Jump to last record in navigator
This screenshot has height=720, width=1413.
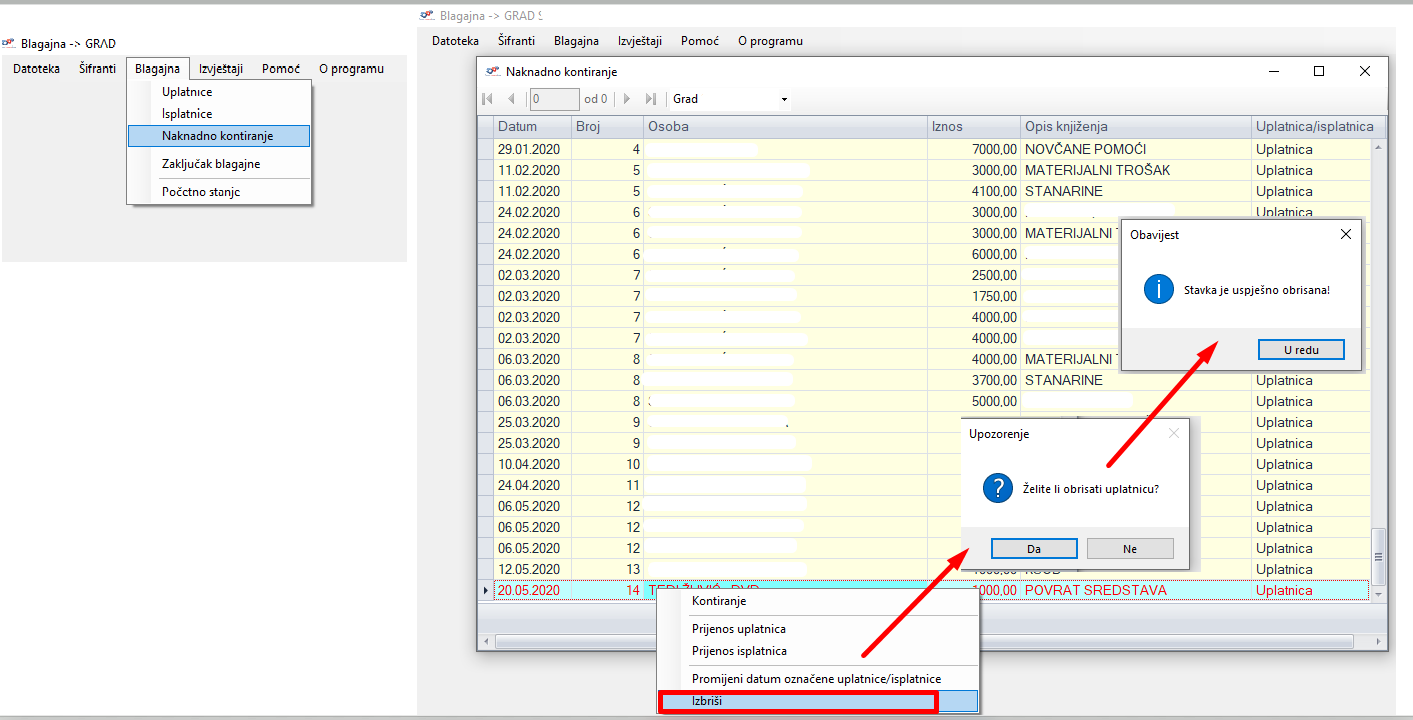click(650, 99)
